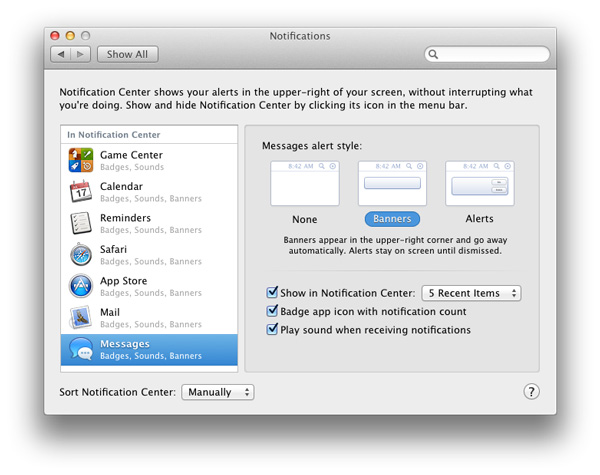The image size is (600, 475).
Task: Toggle Badge app icon with notification count
Action: (272, 311)
